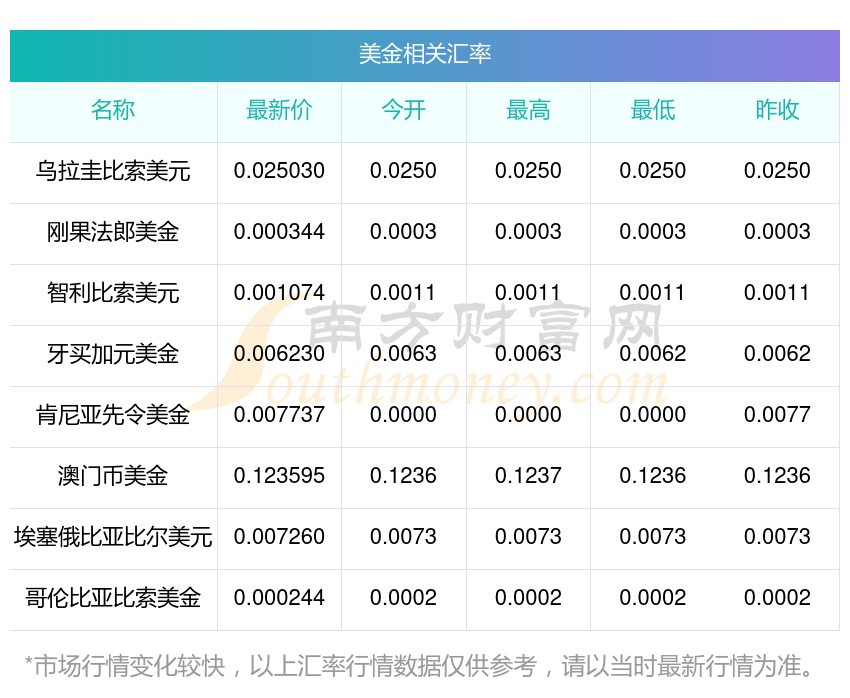Click 牙买加元美金 opening value 0.0063
The width and height of the screenshot is (850, 698).
click(403, 354)
